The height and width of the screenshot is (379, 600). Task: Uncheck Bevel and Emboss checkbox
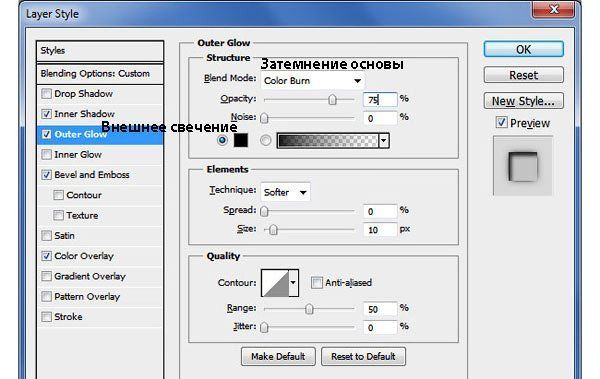coord(46,175)
